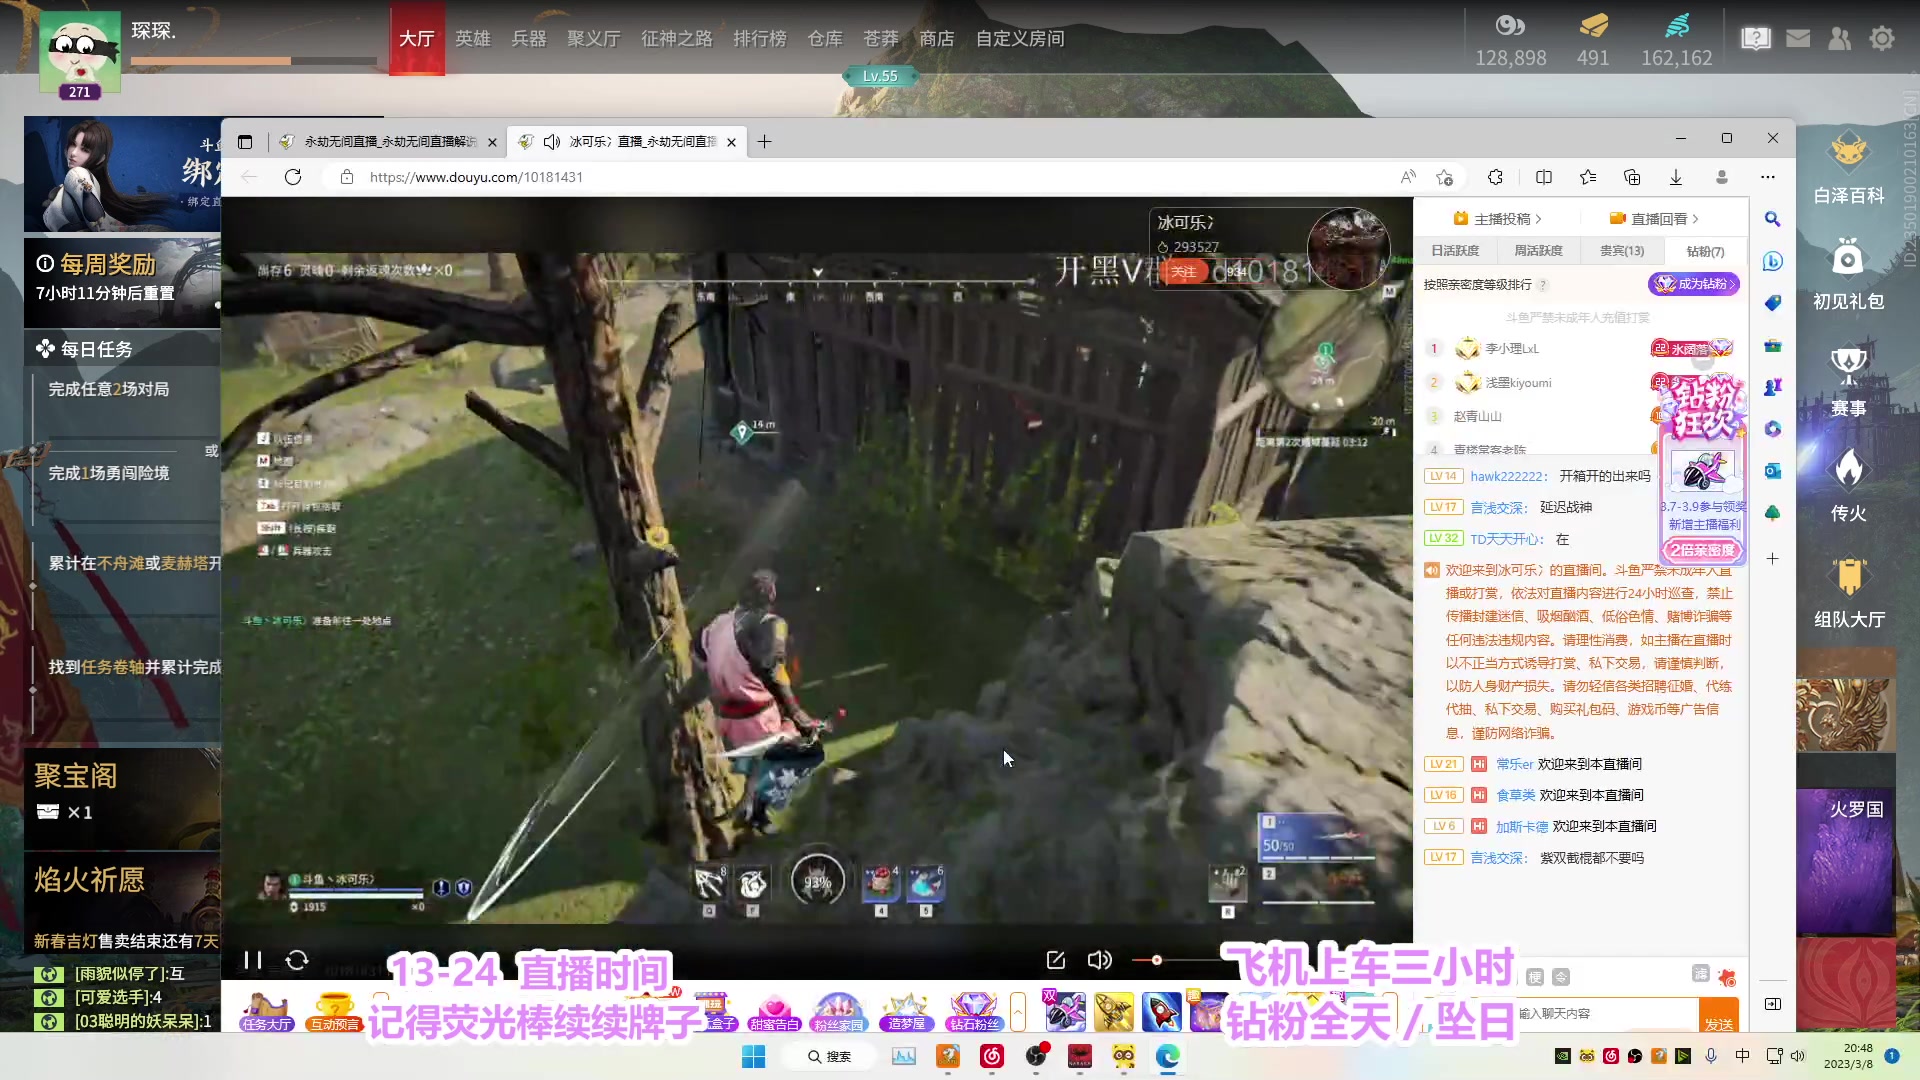Open the 互动预言 prediction icon
The image size is (1920, 1080).
[x=334, y=1012]
